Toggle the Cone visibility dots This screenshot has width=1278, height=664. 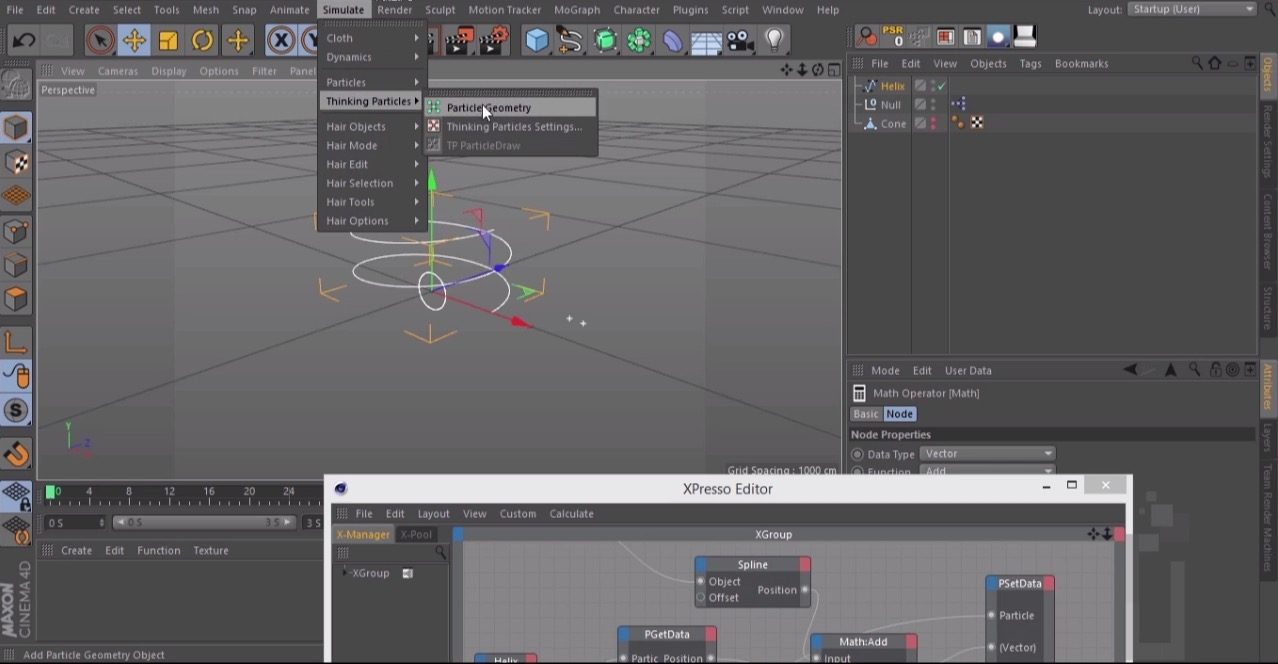[x=933, y=123]
